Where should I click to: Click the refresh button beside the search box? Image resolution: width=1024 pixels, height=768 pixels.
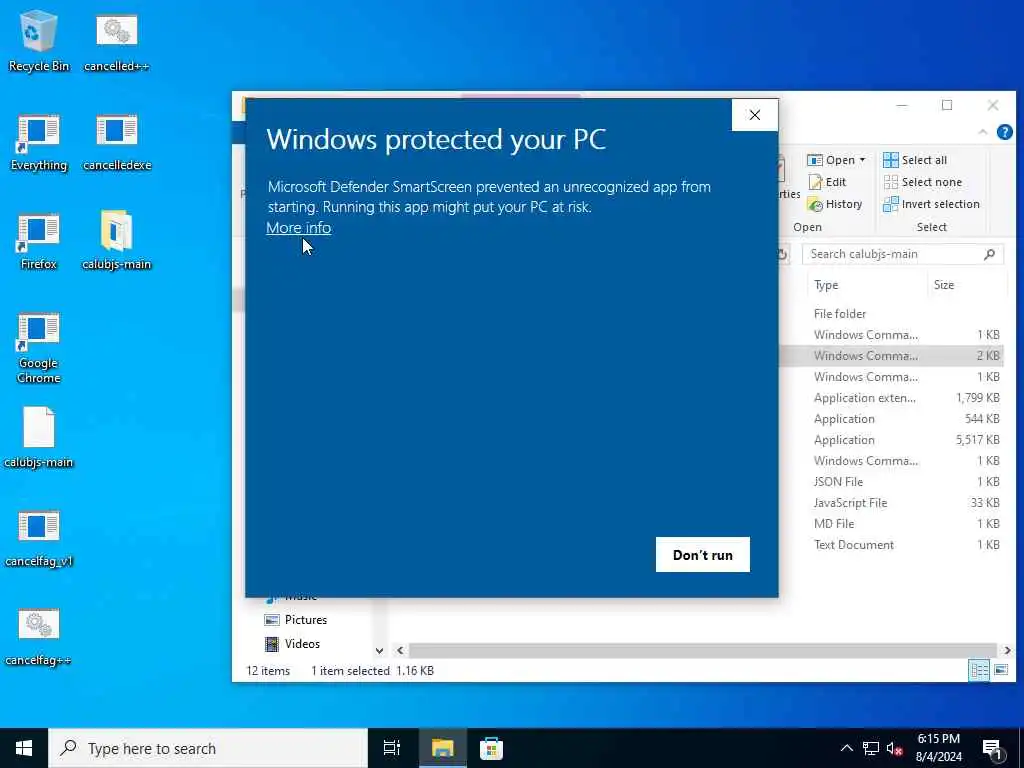782,255
